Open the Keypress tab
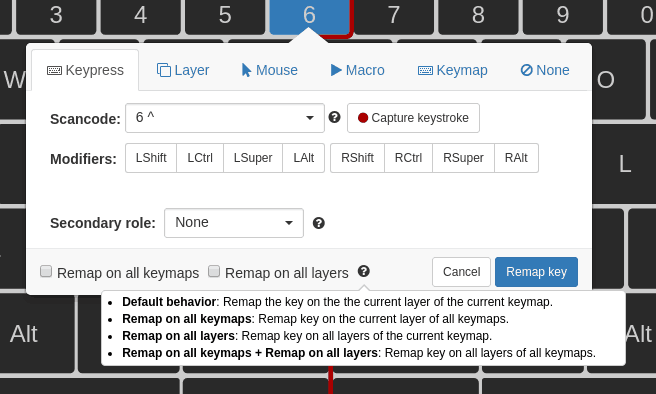The width and height of the screenshot is (656, 394). [85, 70]
